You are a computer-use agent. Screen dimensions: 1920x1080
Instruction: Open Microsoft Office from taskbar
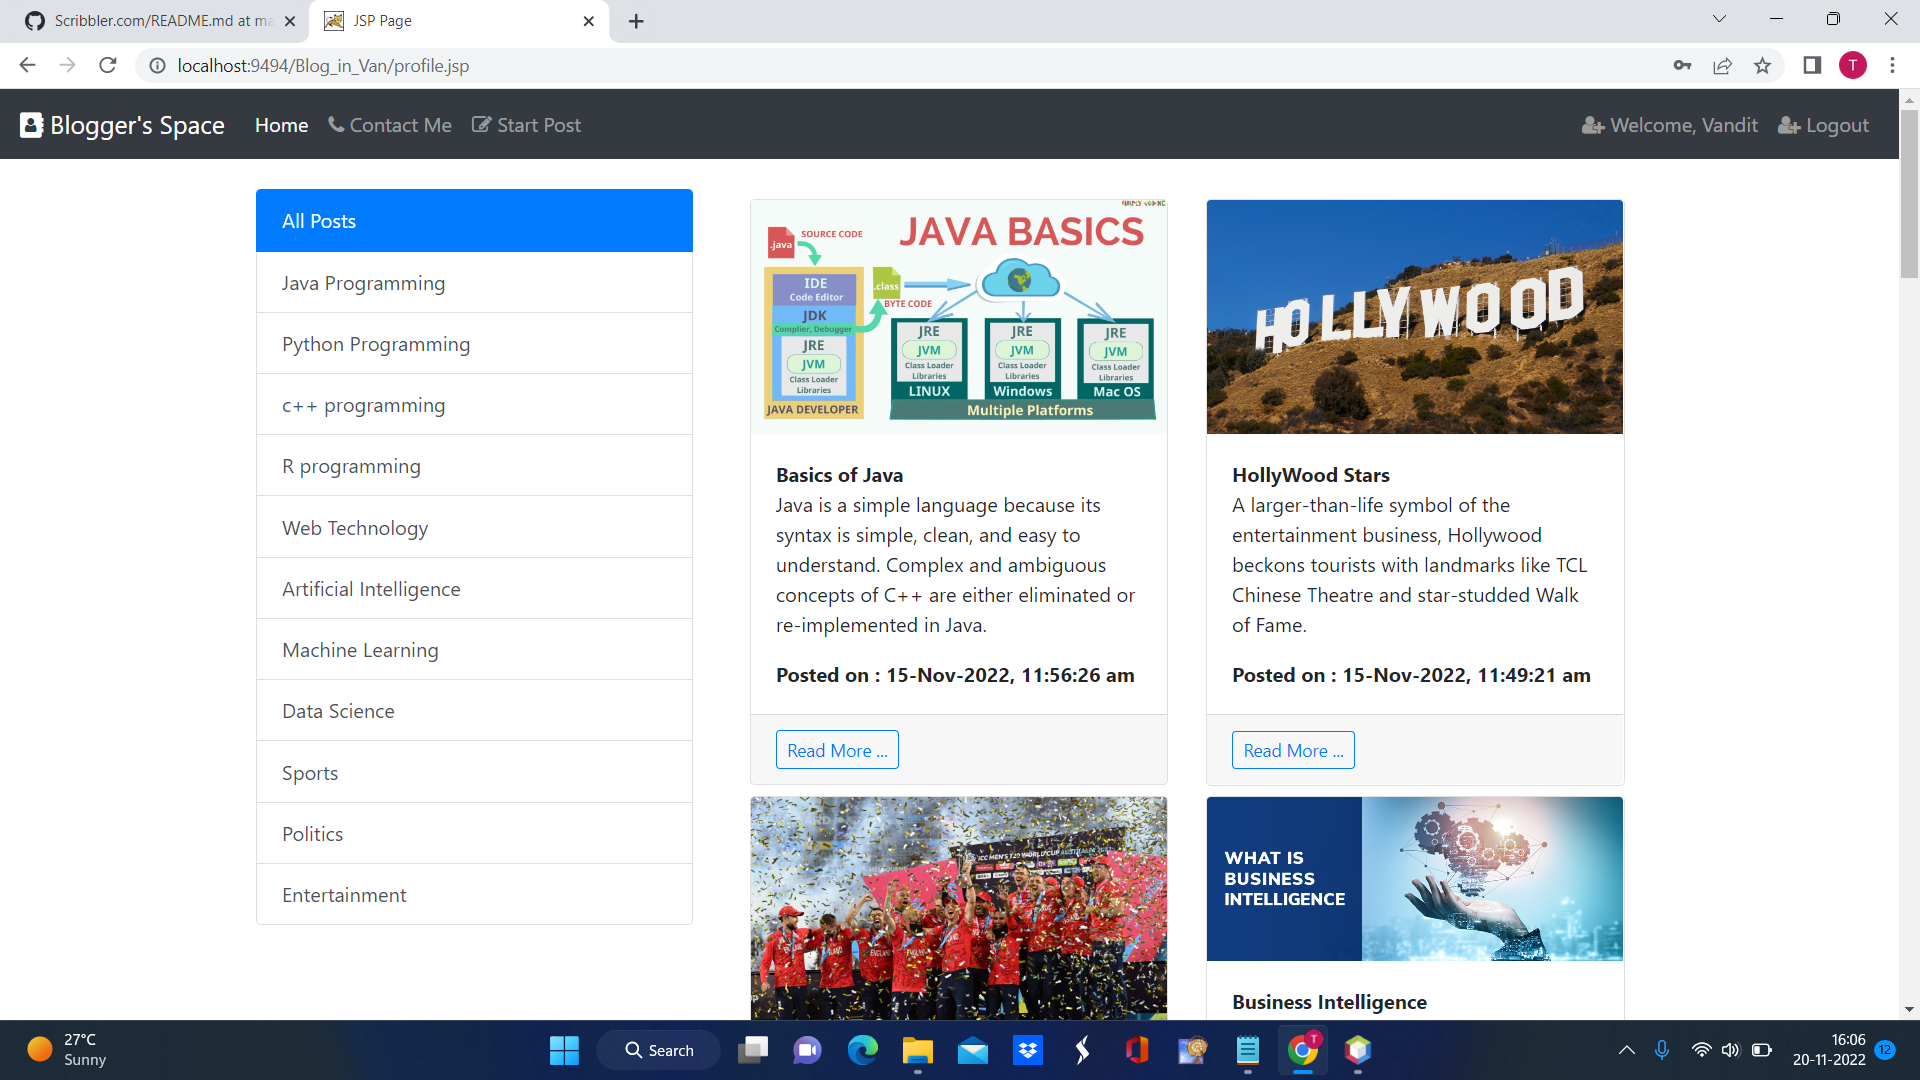click(1137, 1050)
